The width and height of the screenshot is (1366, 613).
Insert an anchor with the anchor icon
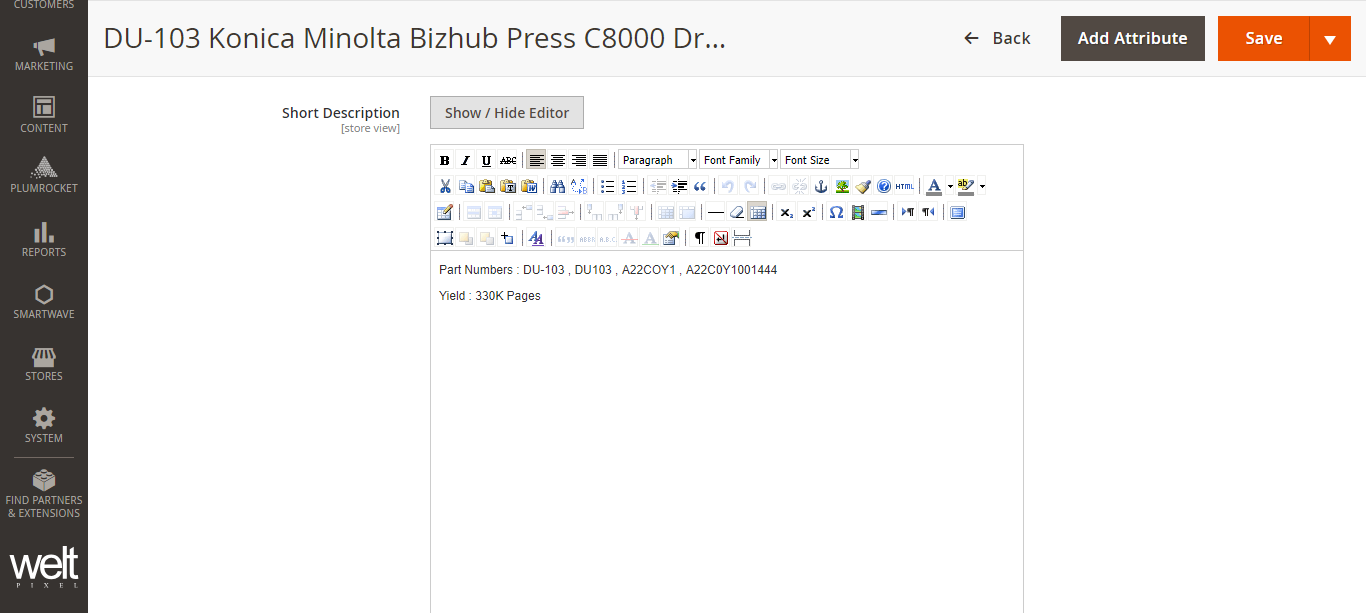click(821, 186)
